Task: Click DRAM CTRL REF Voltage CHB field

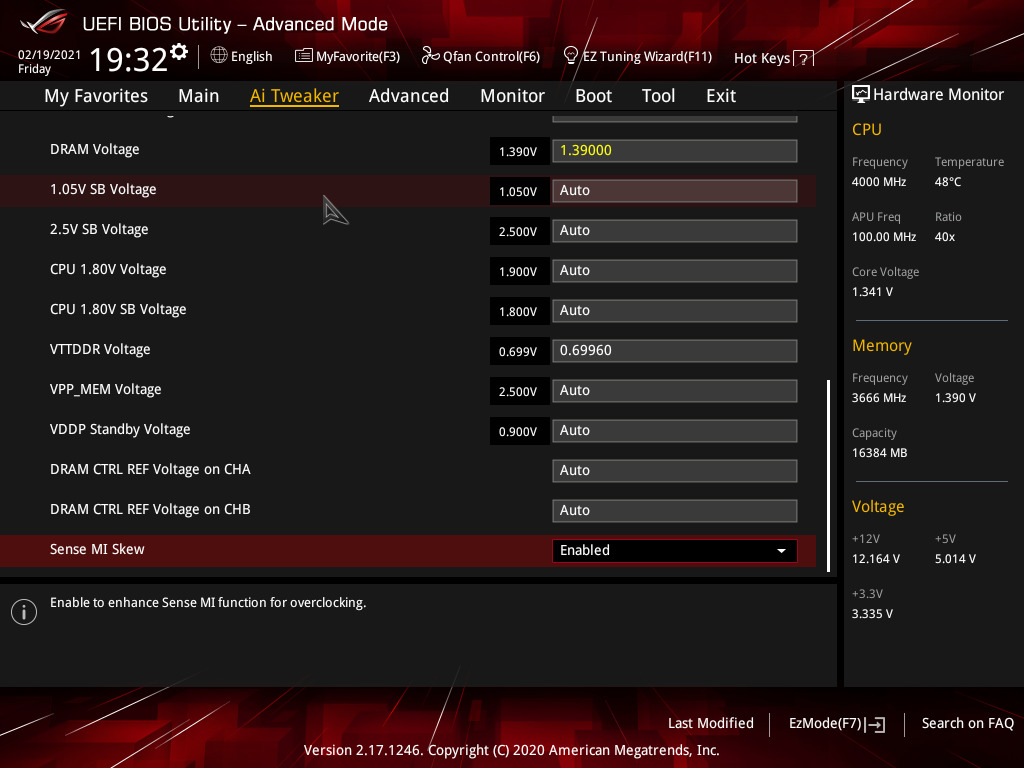Action: (x=675, y=511)
